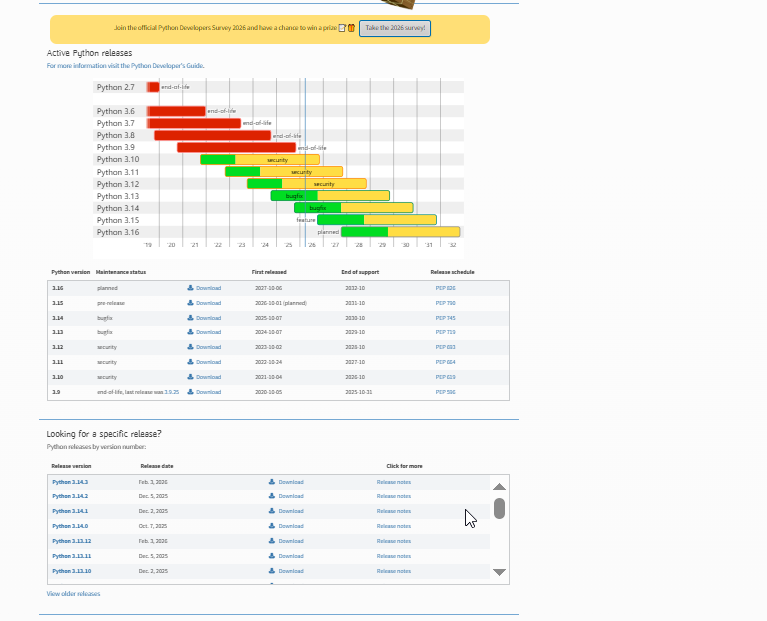
Task: Click the release list scrollbar thumb
Action: point(499,509)
